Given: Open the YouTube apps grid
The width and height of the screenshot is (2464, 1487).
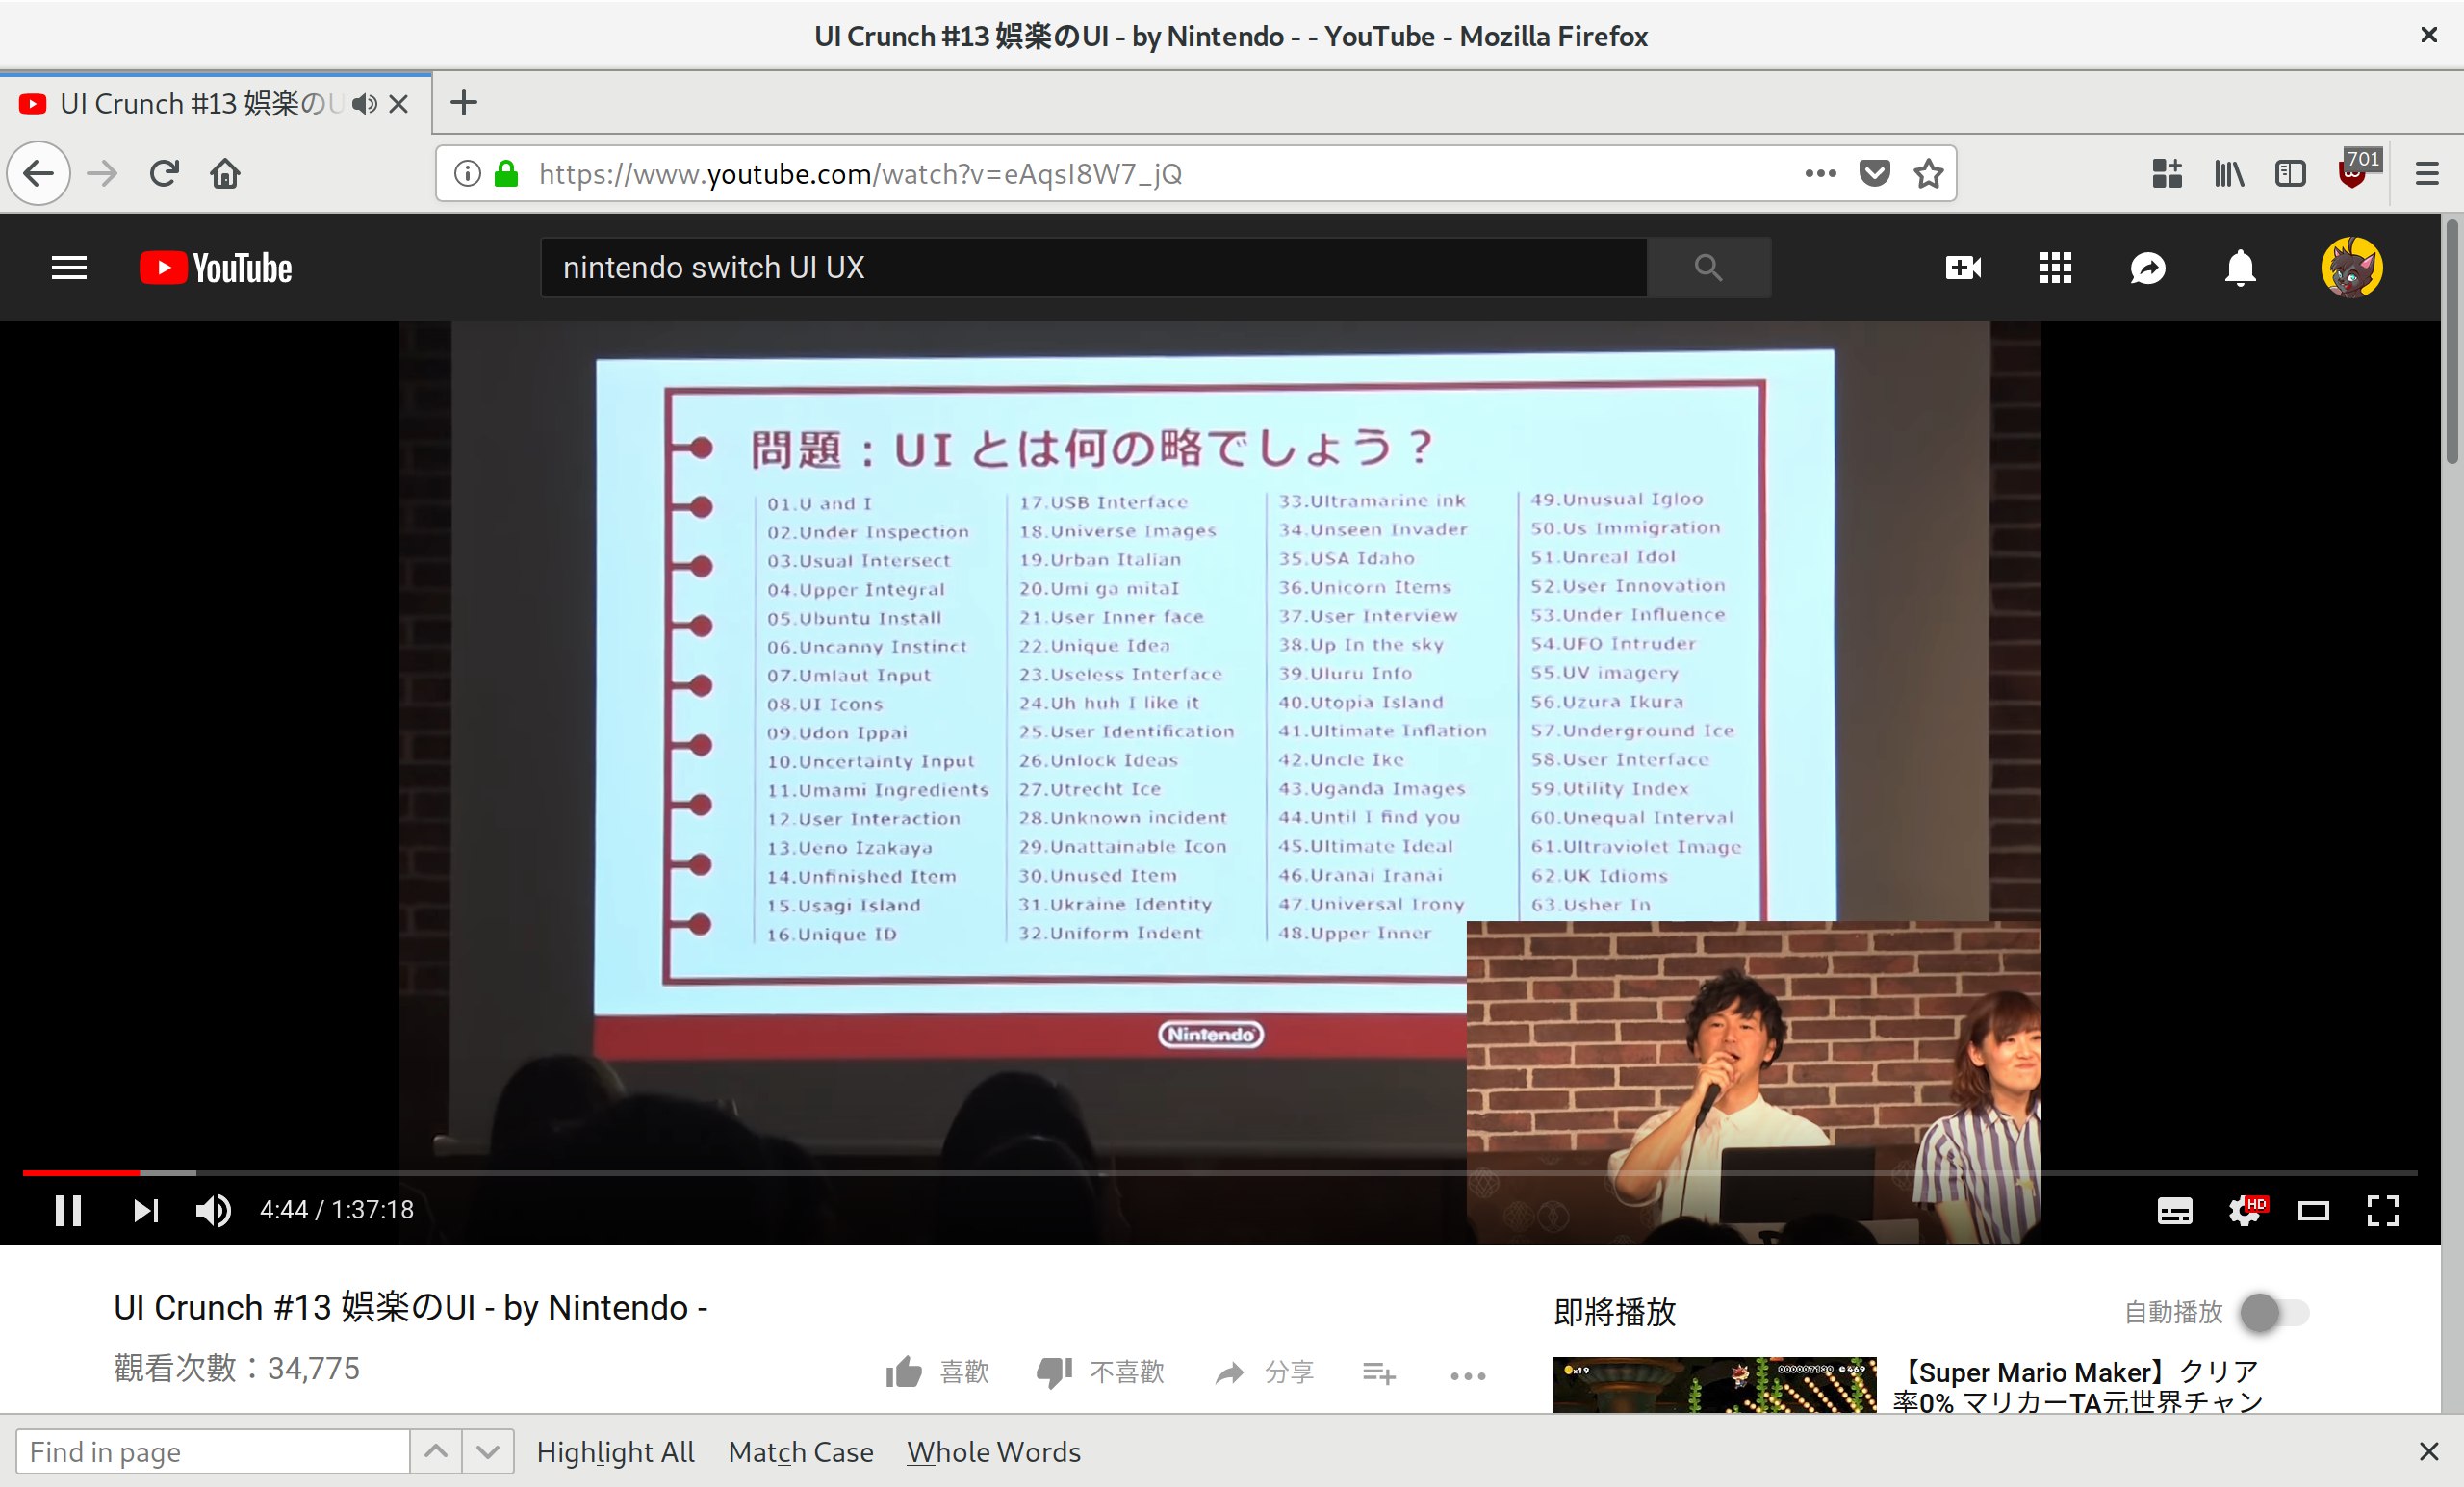Looking at the screenshot, I should pos(2055,268).
